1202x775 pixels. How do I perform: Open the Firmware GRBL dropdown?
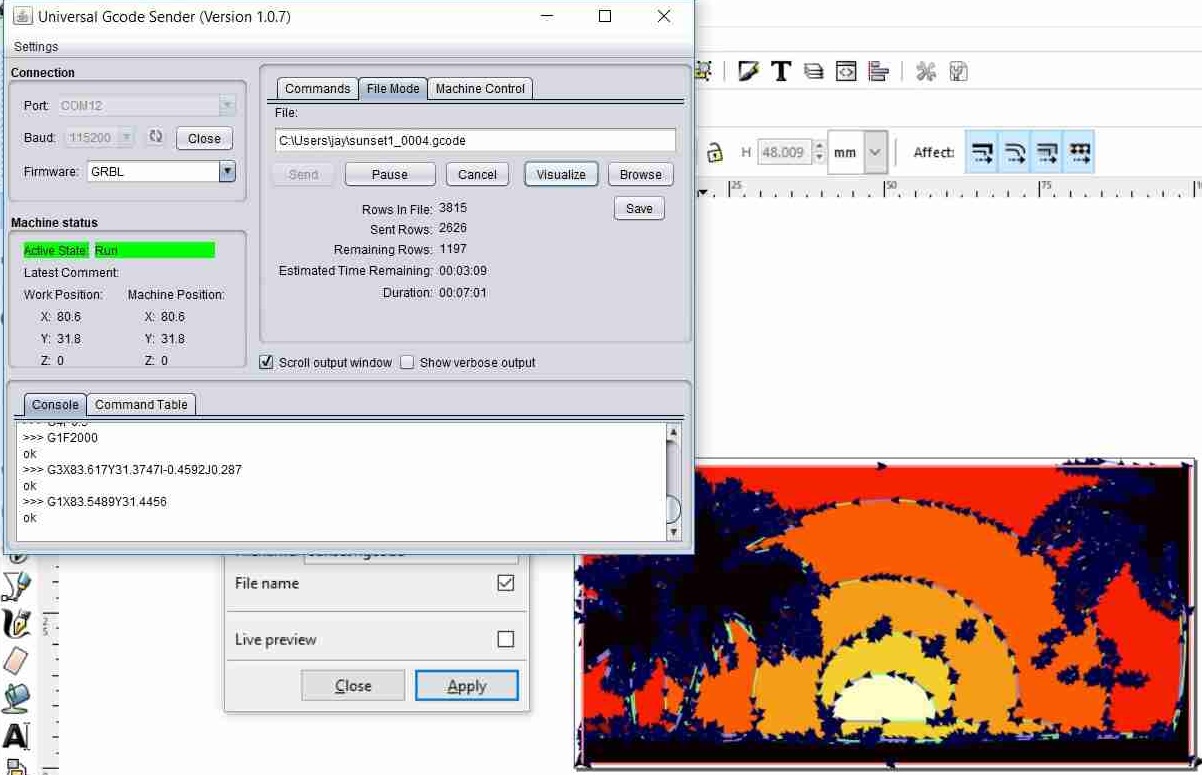(x=228, y=171)
